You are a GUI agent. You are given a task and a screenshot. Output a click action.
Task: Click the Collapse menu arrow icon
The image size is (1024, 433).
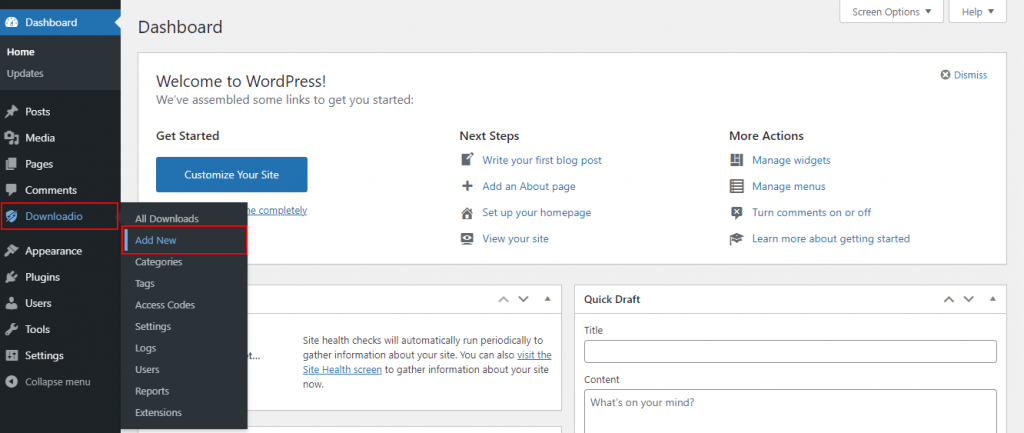[11, 381]
